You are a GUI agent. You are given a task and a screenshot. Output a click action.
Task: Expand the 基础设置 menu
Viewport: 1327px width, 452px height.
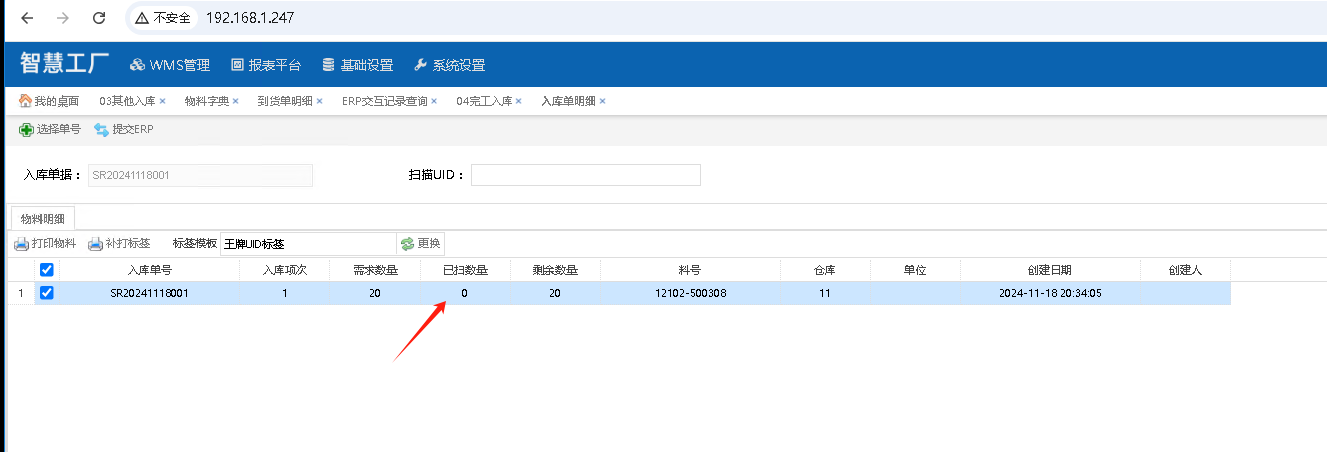[x=357, y=65]
